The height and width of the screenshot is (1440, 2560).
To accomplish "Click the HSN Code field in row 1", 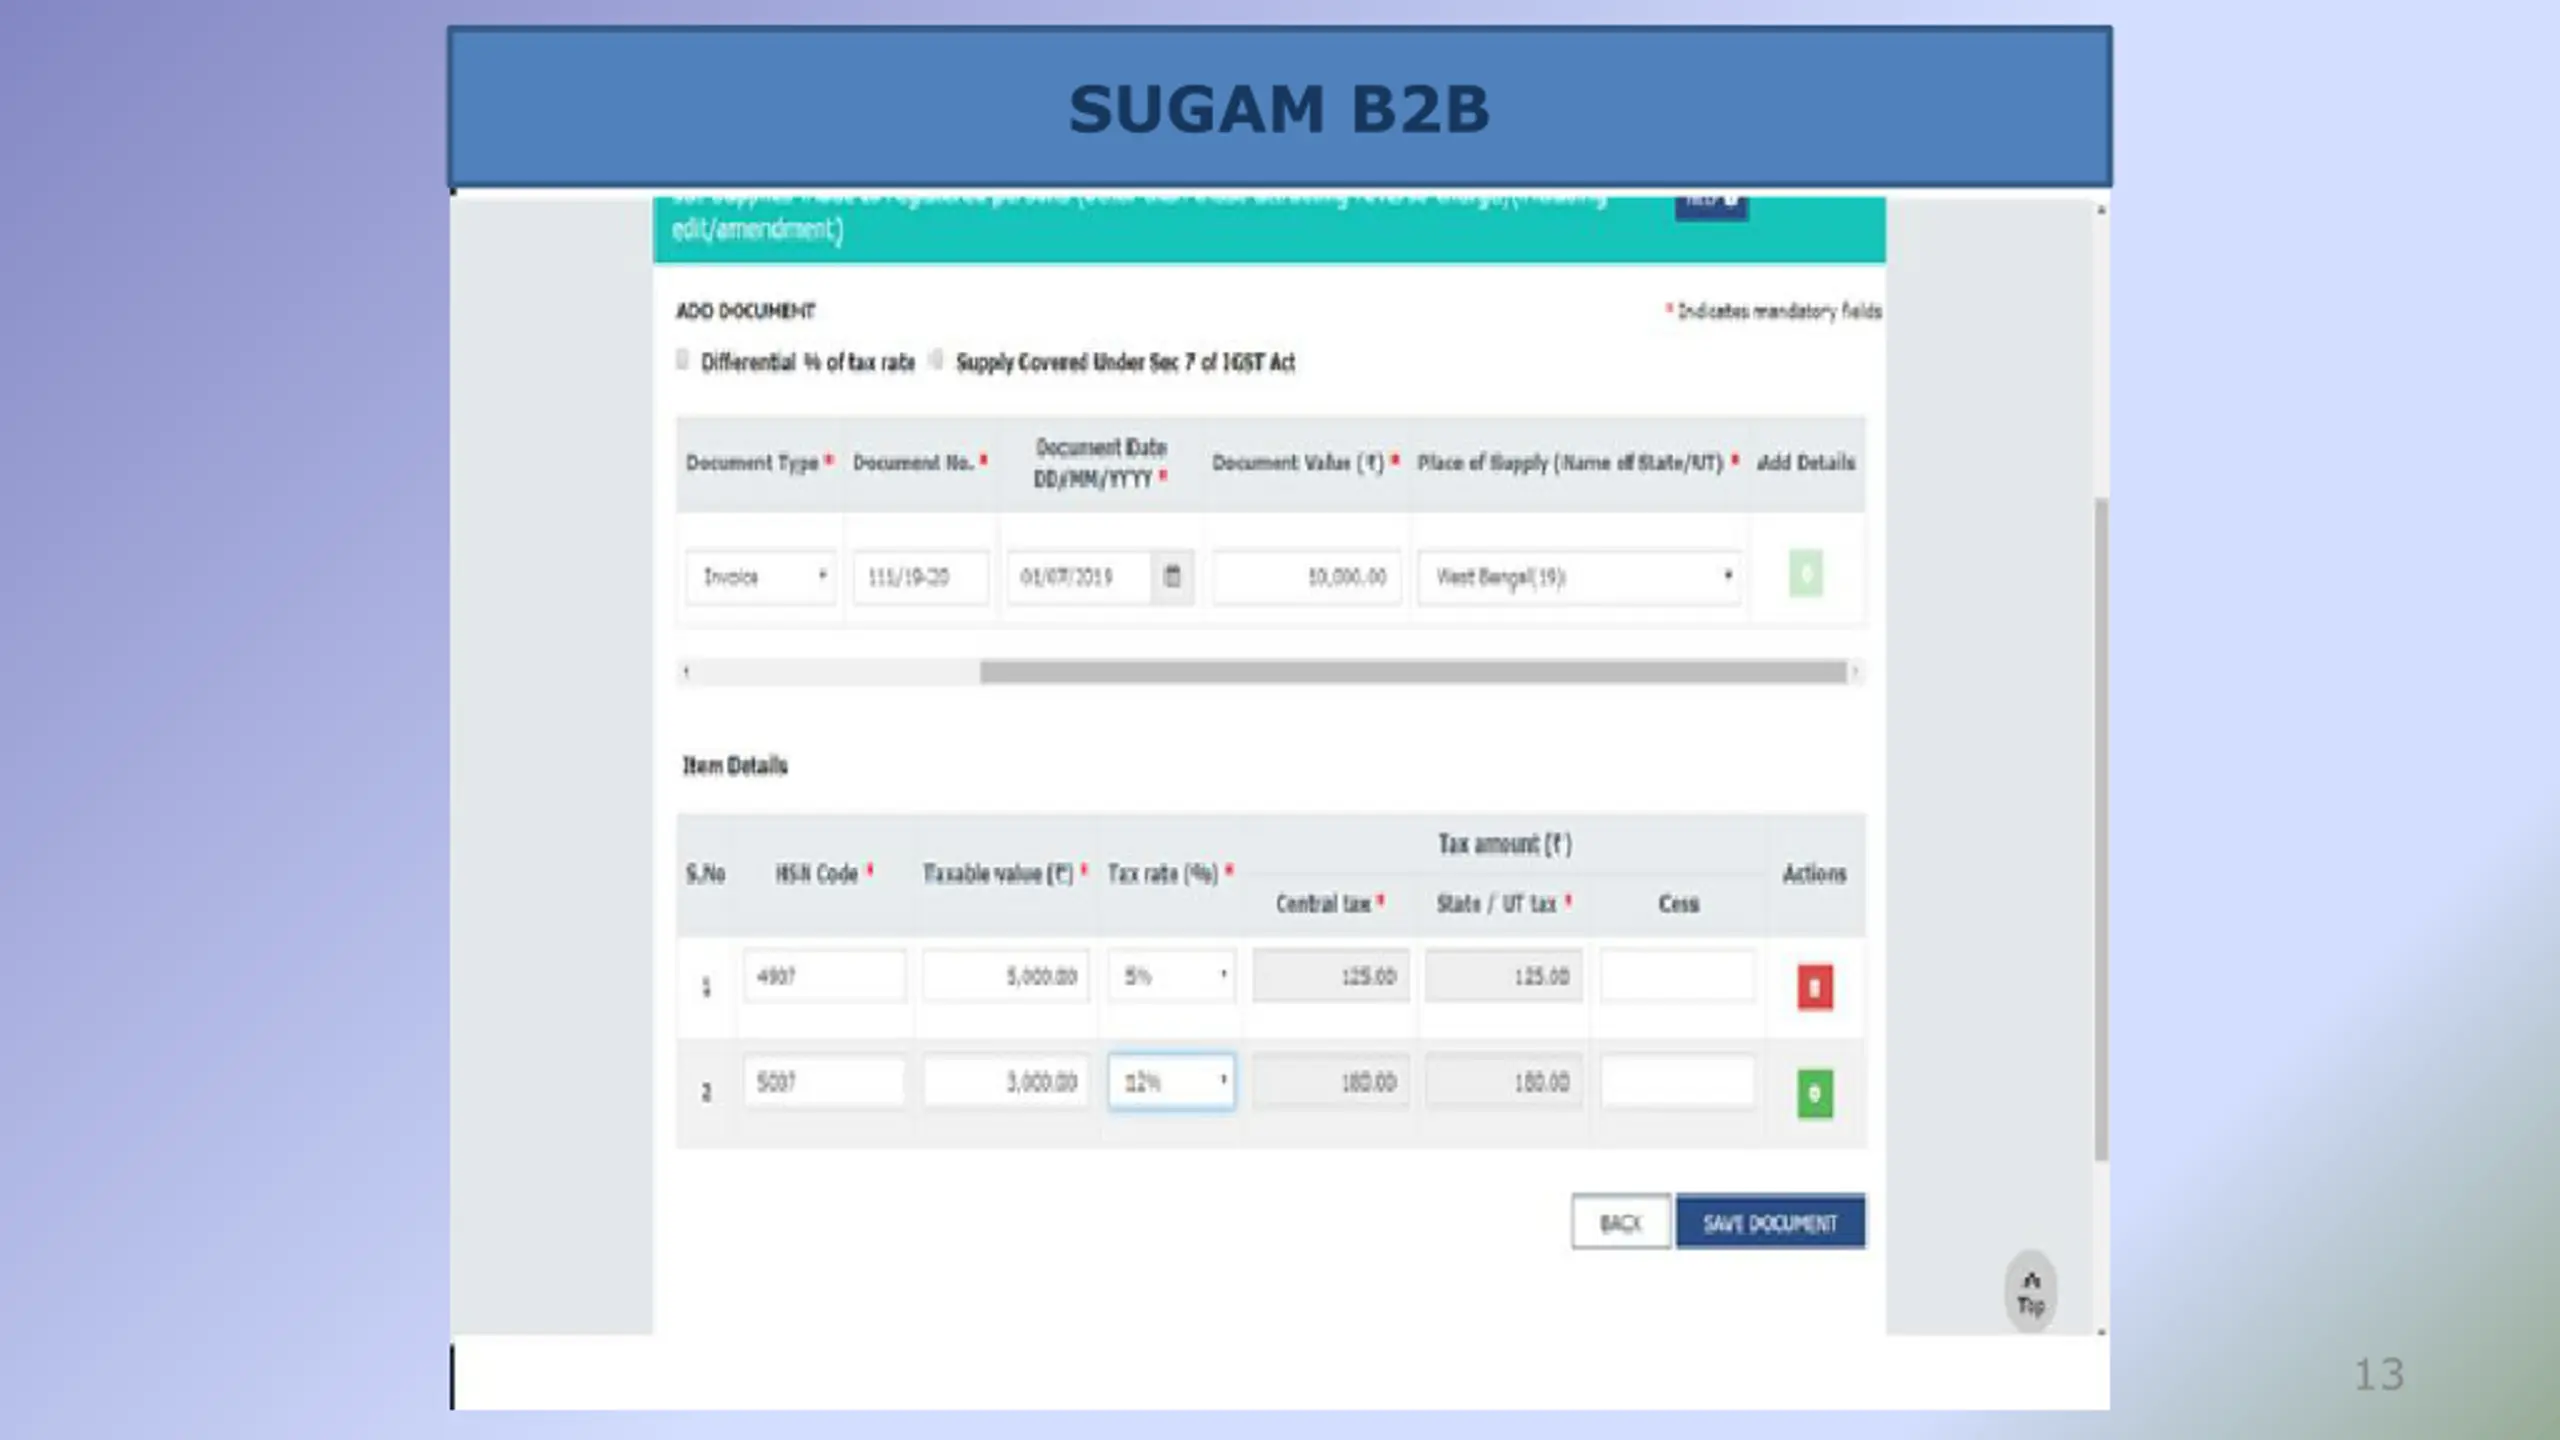I will tap(824, 976).
